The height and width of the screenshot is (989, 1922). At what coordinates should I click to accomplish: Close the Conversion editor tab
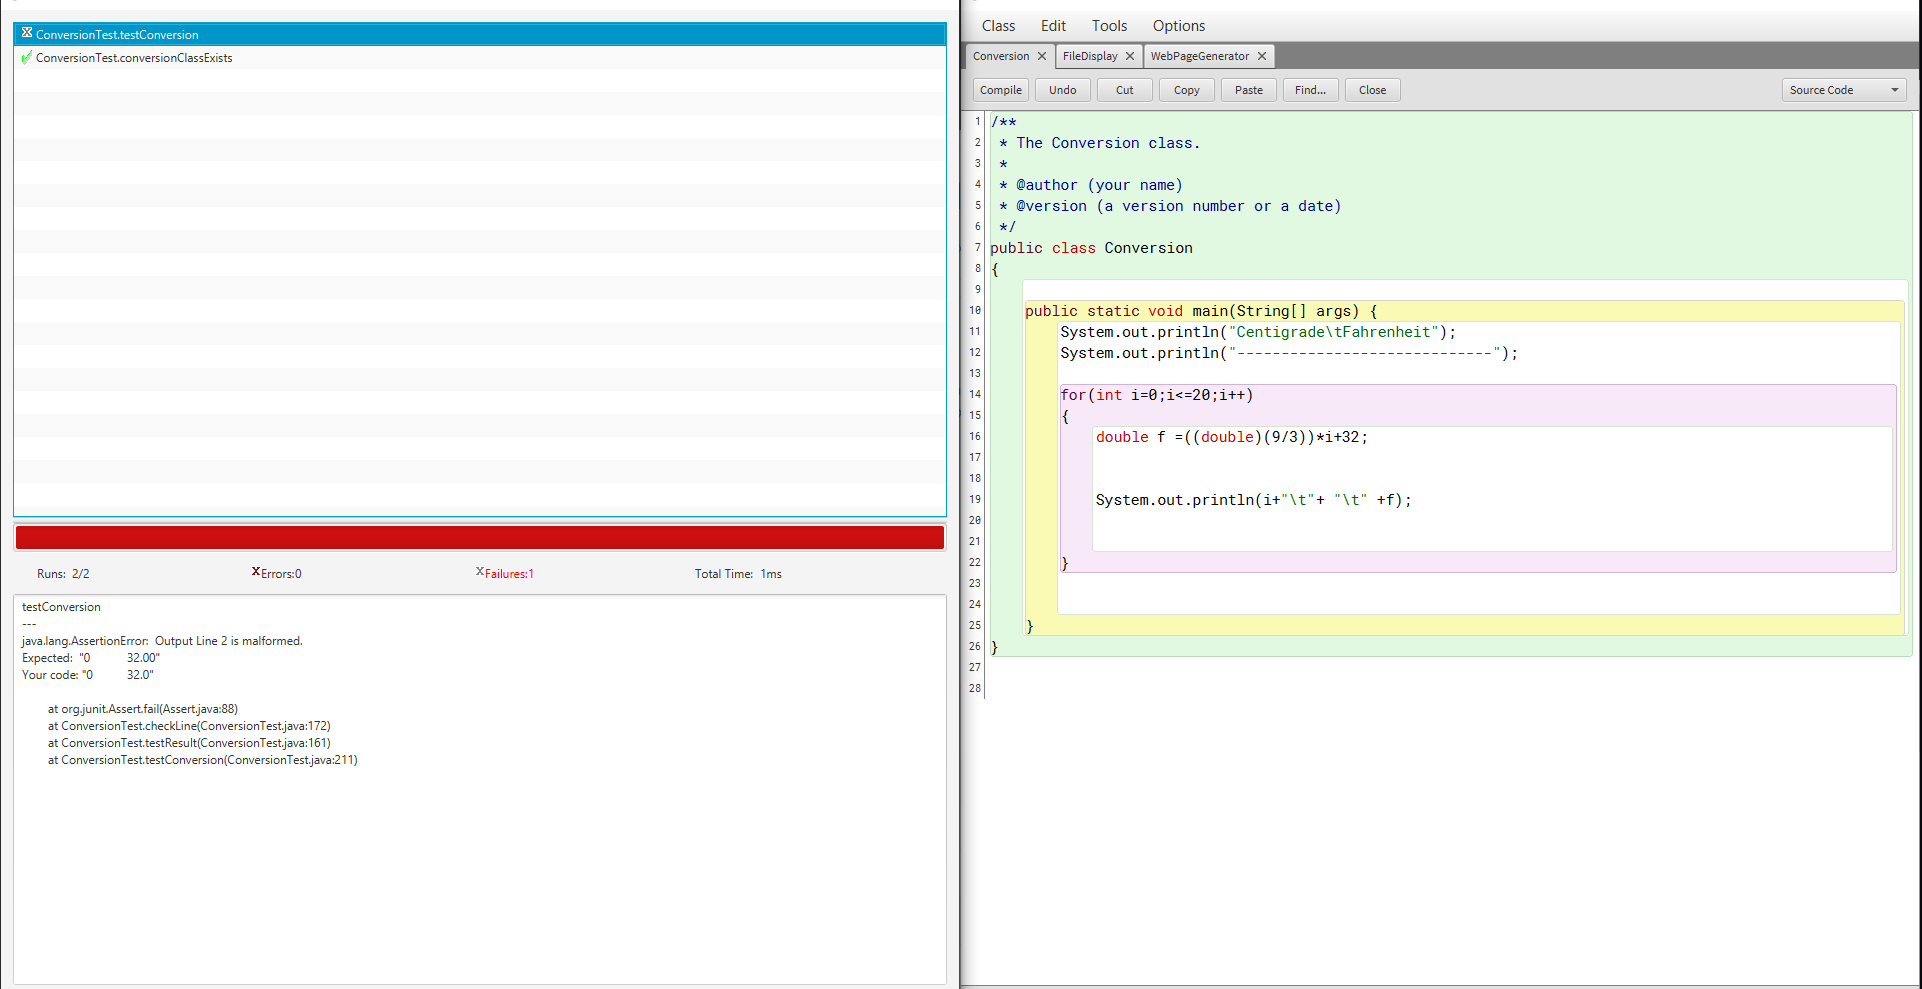point(1042,56)
